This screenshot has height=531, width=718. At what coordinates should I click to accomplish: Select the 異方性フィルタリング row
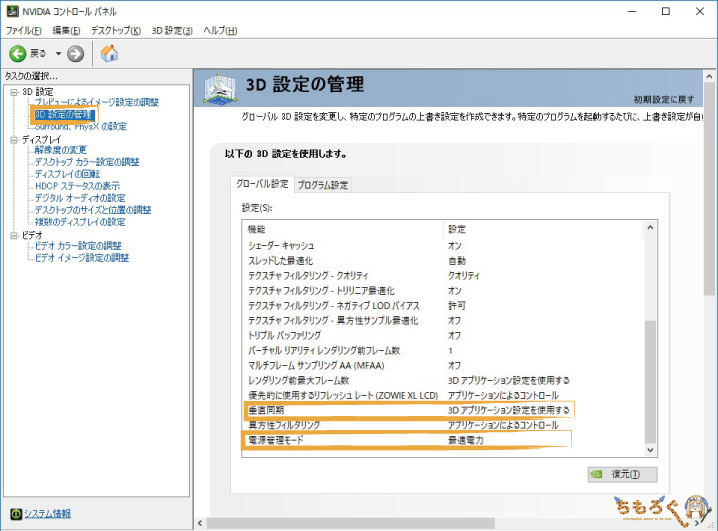[443, 425]
